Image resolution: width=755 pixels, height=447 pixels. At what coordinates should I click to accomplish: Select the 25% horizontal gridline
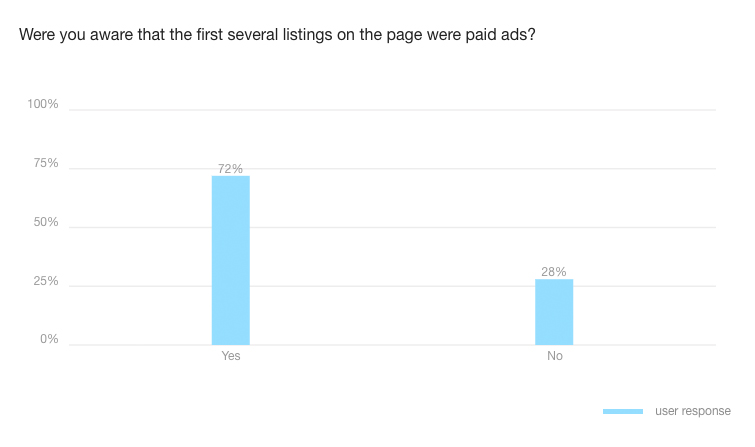pos(400,287)
